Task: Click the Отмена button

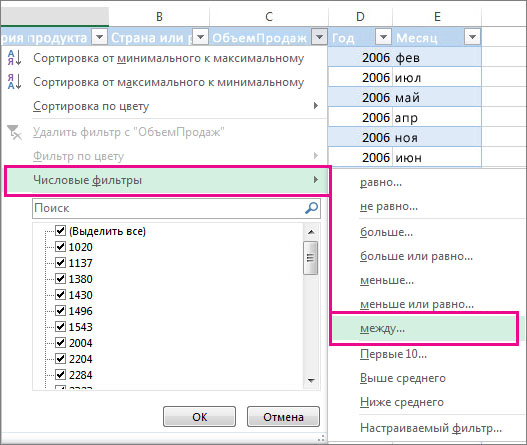Action: tap(283, 417)
